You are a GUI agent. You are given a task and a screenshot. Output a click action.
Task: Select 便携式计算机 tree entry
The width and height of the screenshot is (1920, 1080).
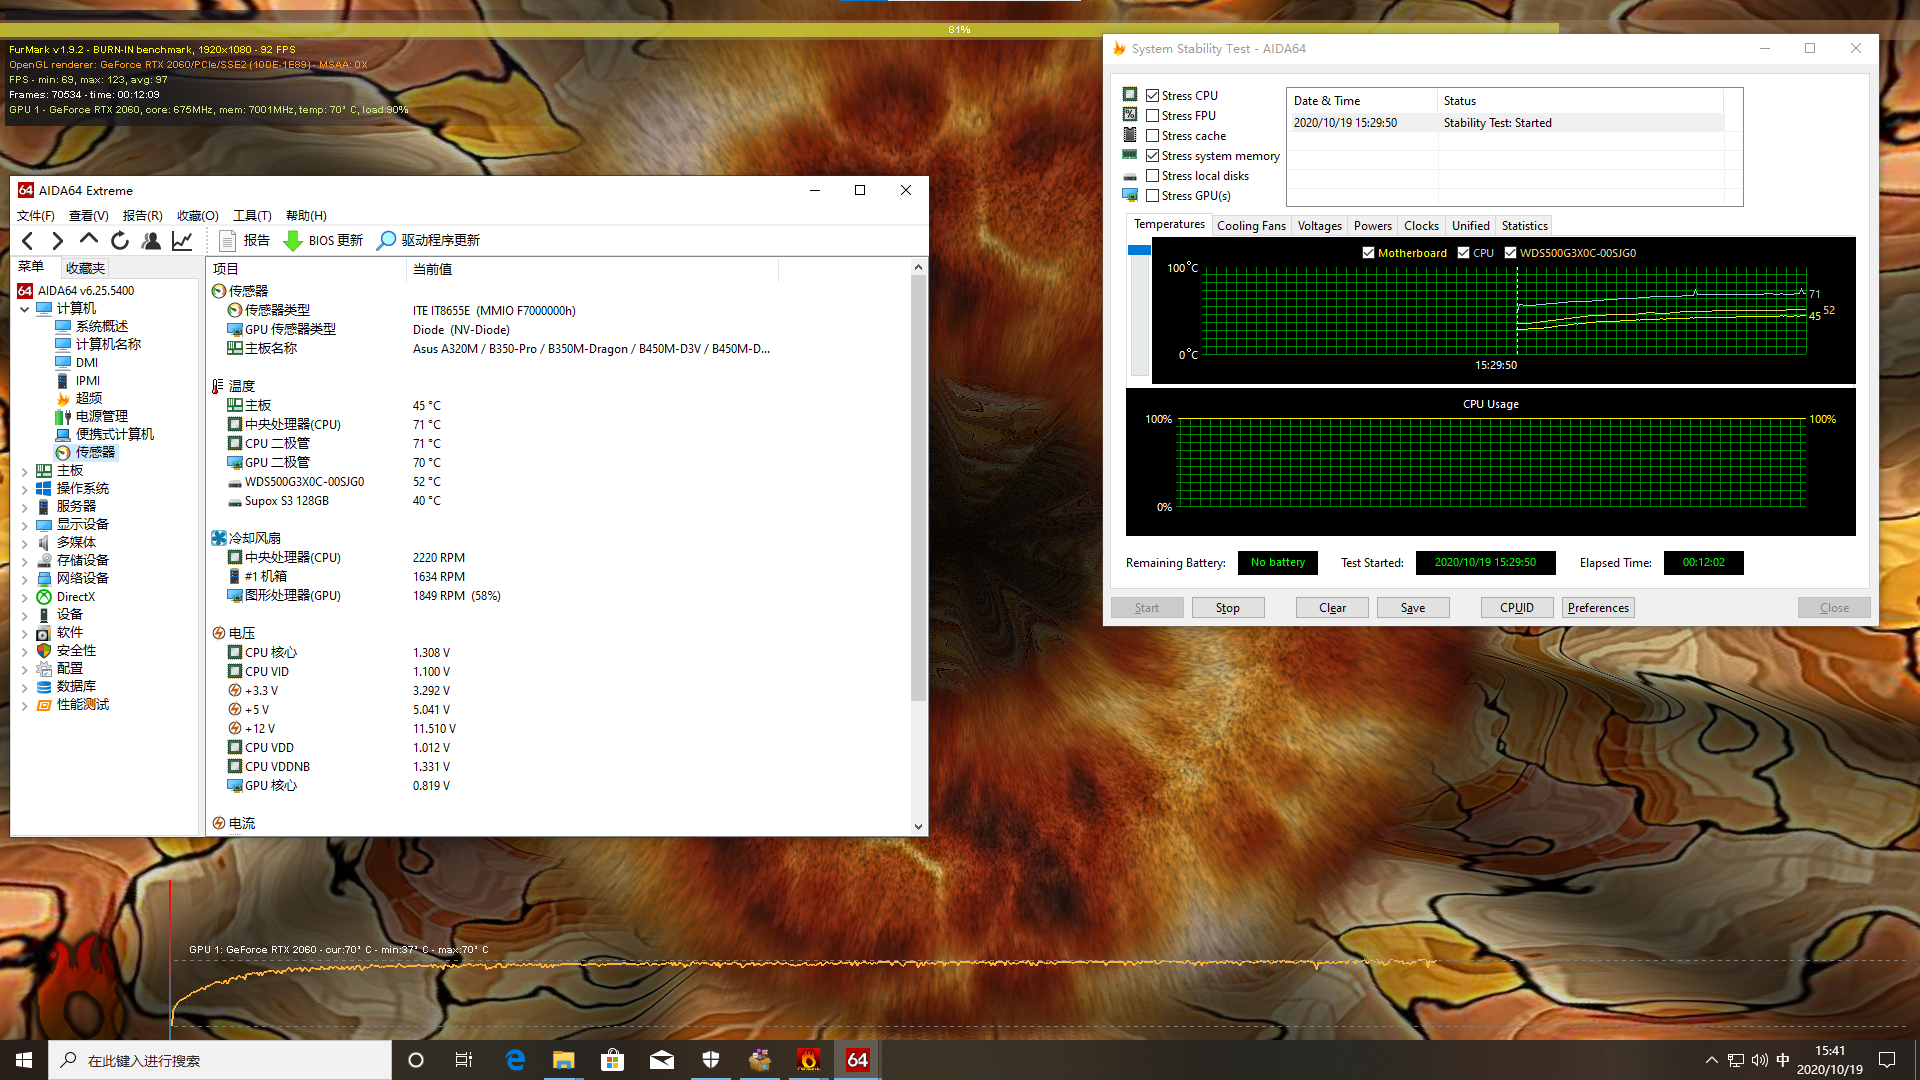tap(115, 435)
